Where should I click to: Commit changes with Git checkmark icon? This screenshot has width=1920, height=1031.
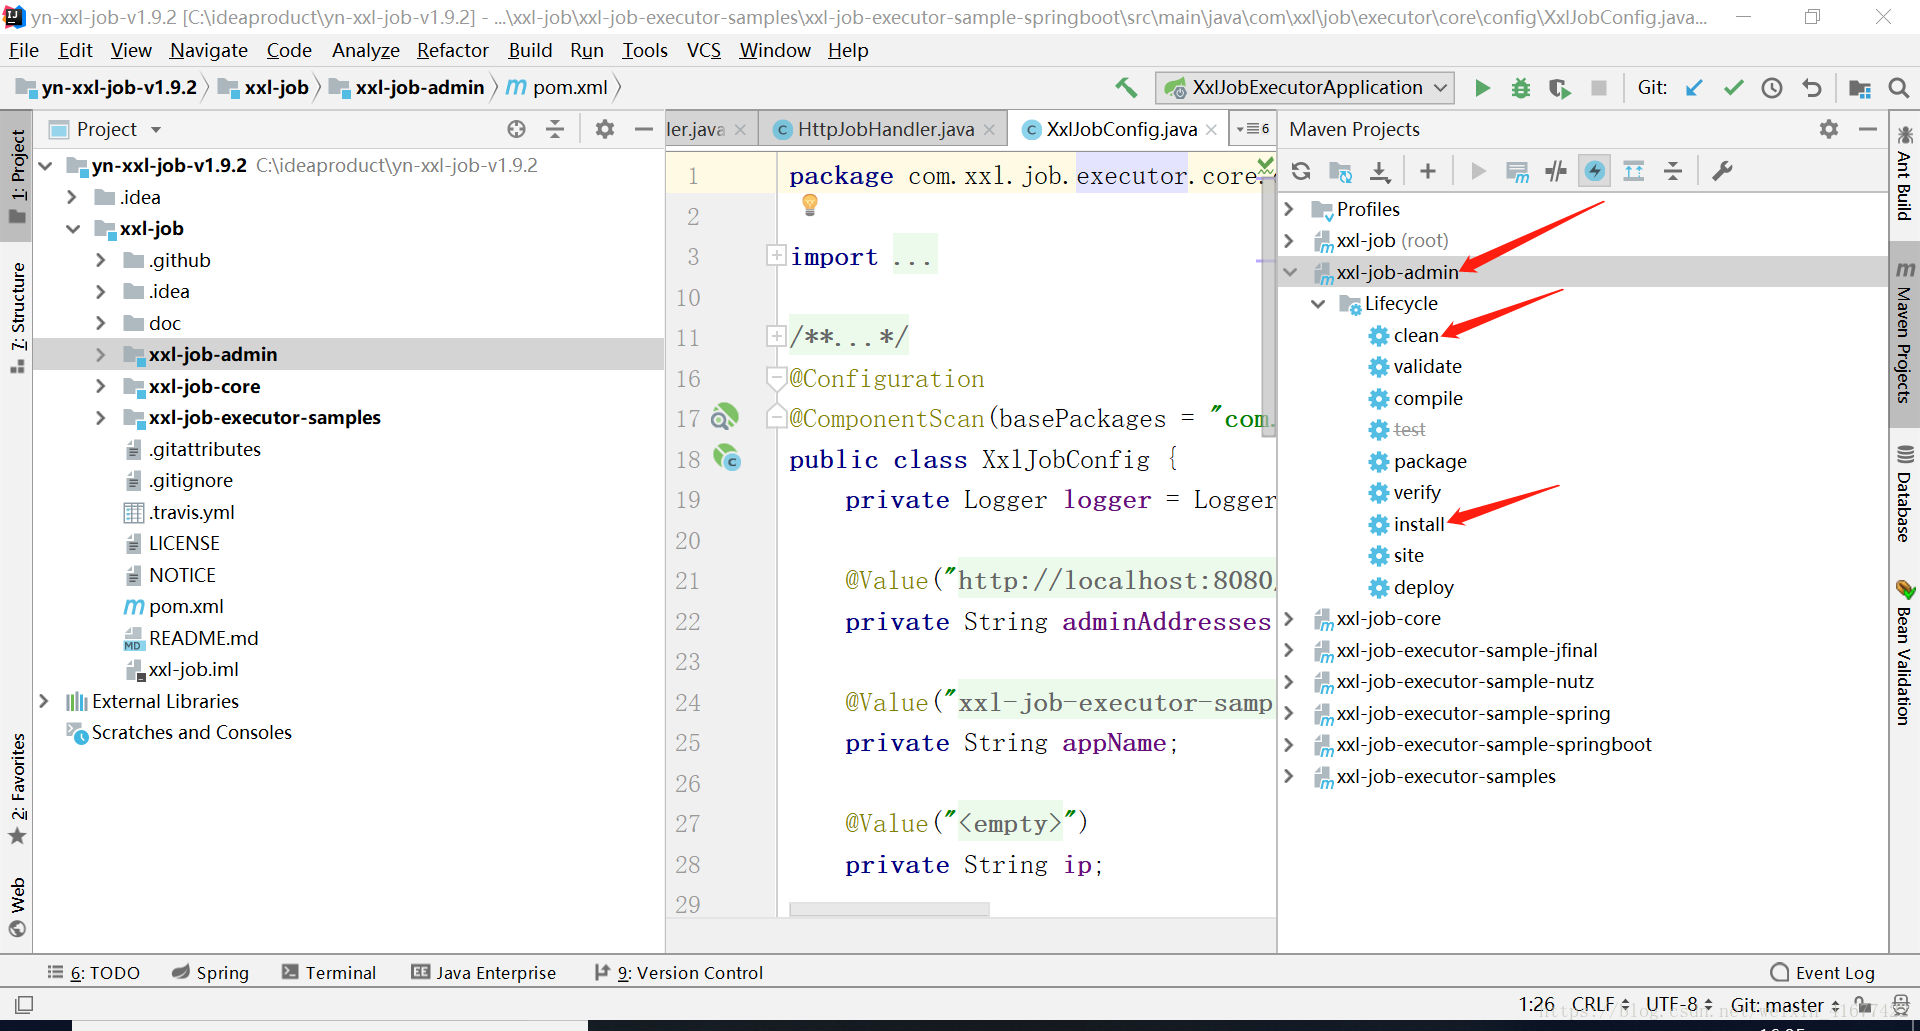1733,88
